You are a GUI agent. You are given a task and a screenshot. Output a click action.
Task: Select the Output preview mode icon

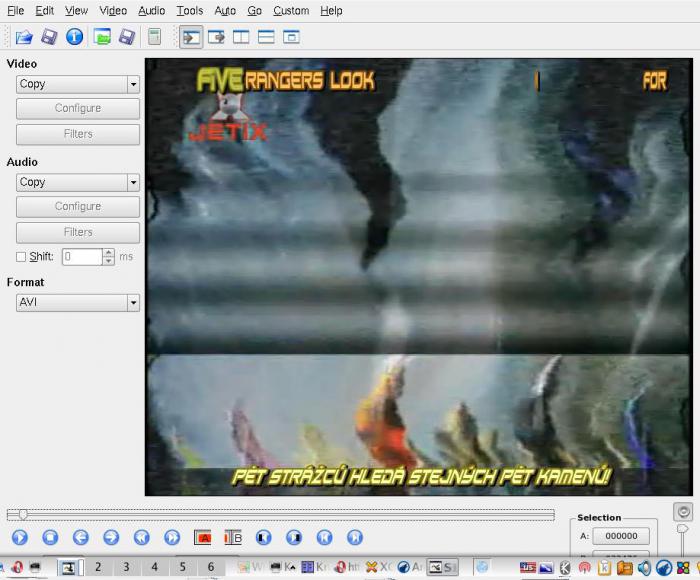(x=217, y=37)
